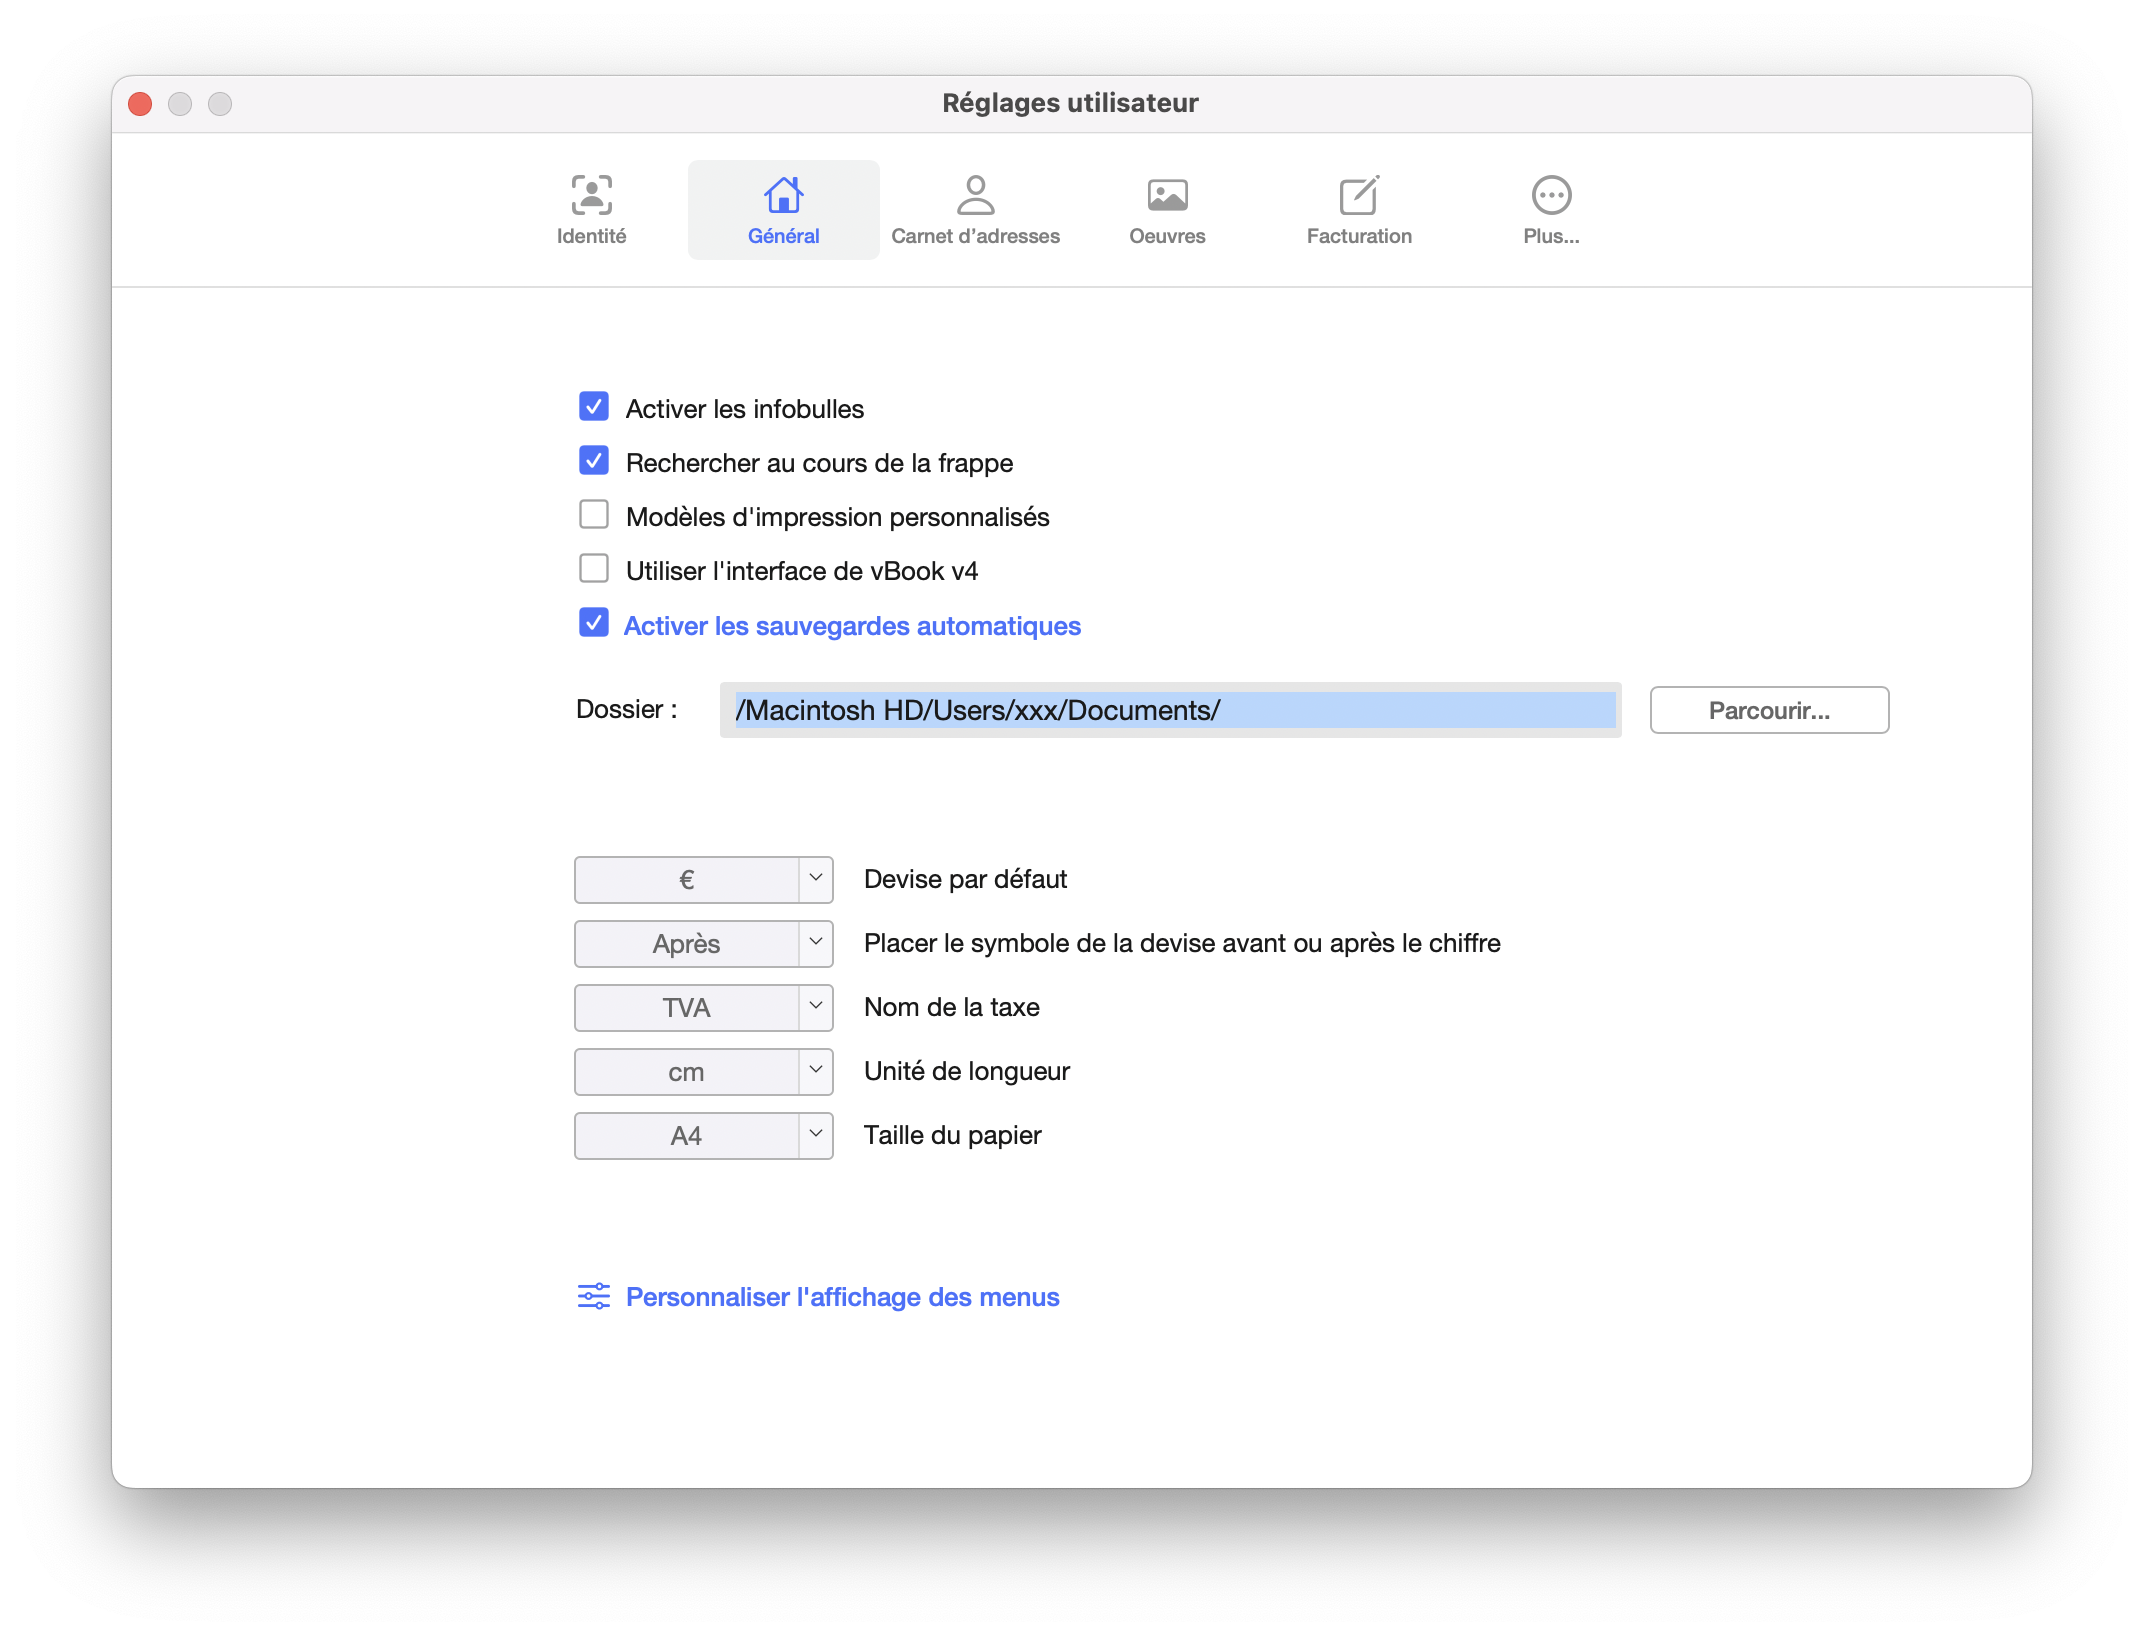2144x1636 pixels.
Task: Check Utiliser l'interface de vBook v4
Action: [594, 569]
